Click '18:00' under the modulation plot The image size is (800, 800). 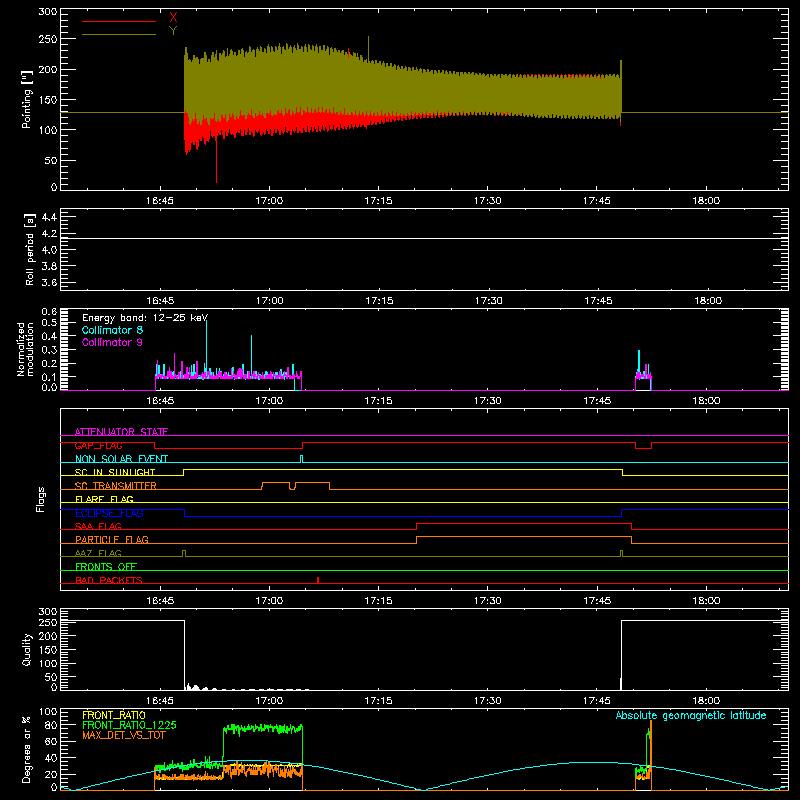point(706,401)
